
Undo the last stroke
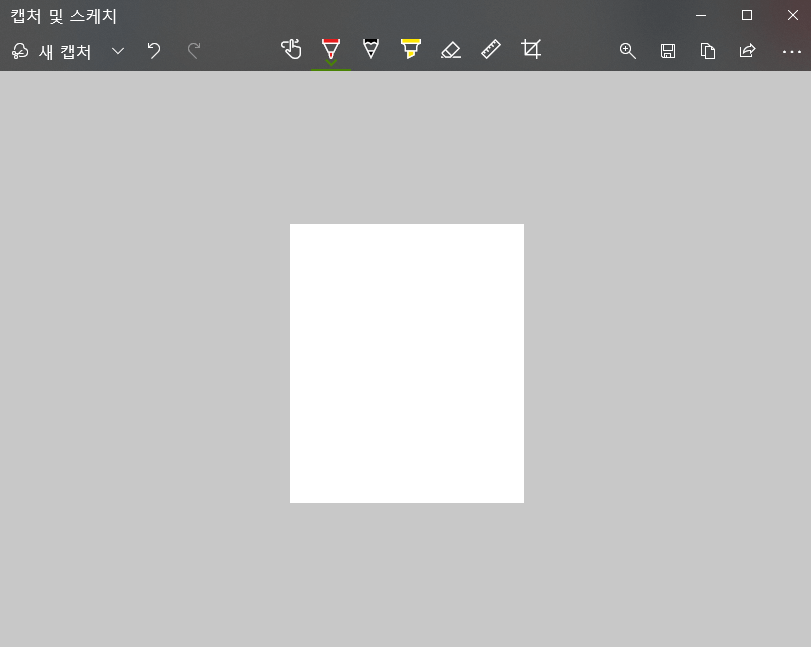tap(154, 51)
